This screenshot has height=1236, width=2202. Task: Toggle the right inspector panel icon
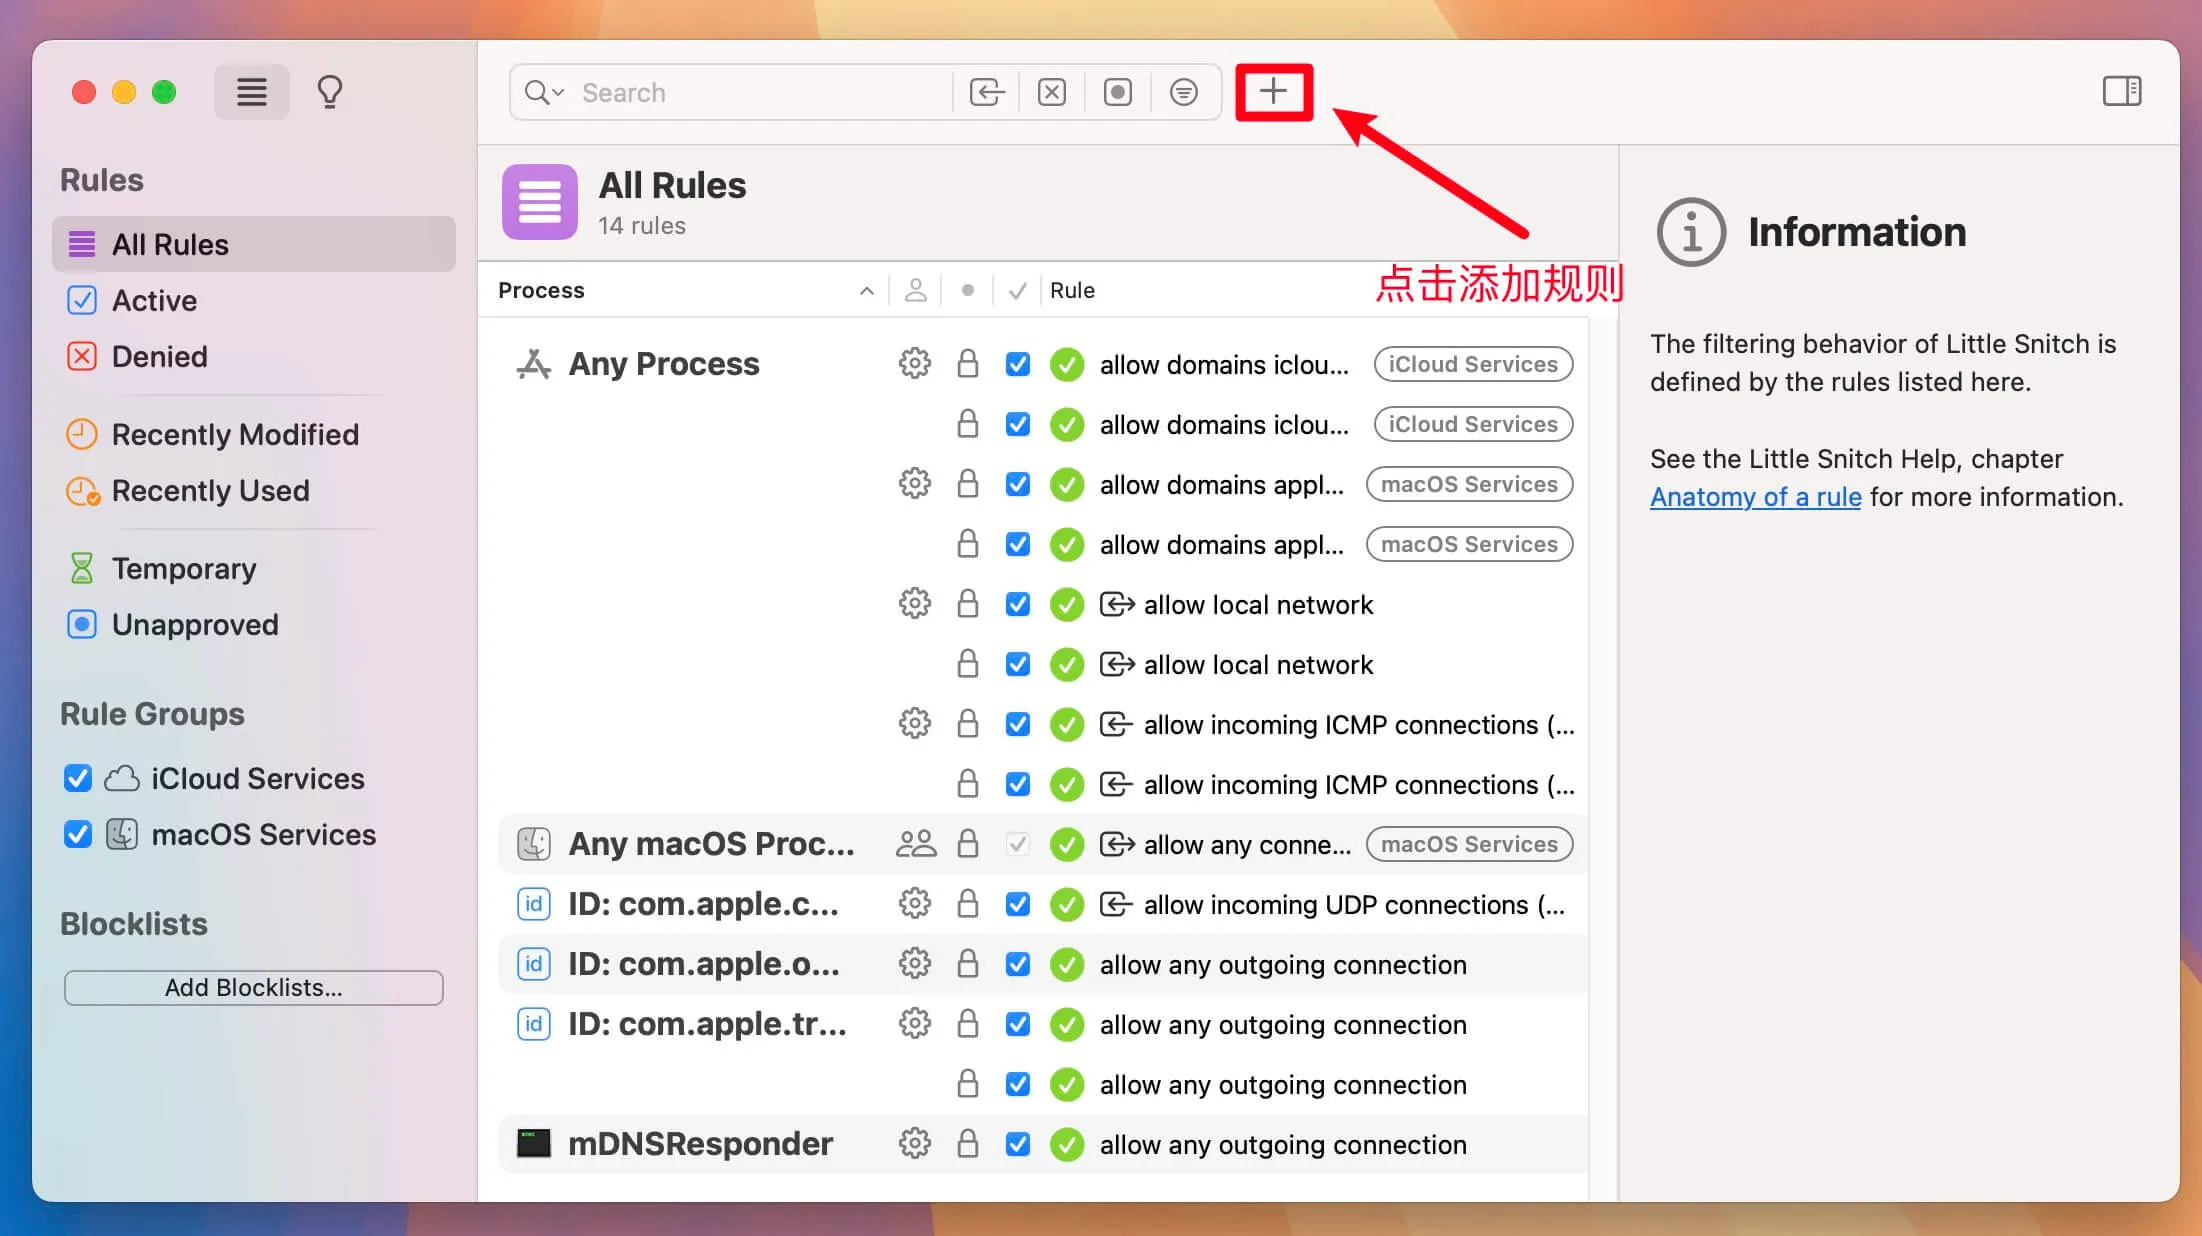(x=2121, y=91)
